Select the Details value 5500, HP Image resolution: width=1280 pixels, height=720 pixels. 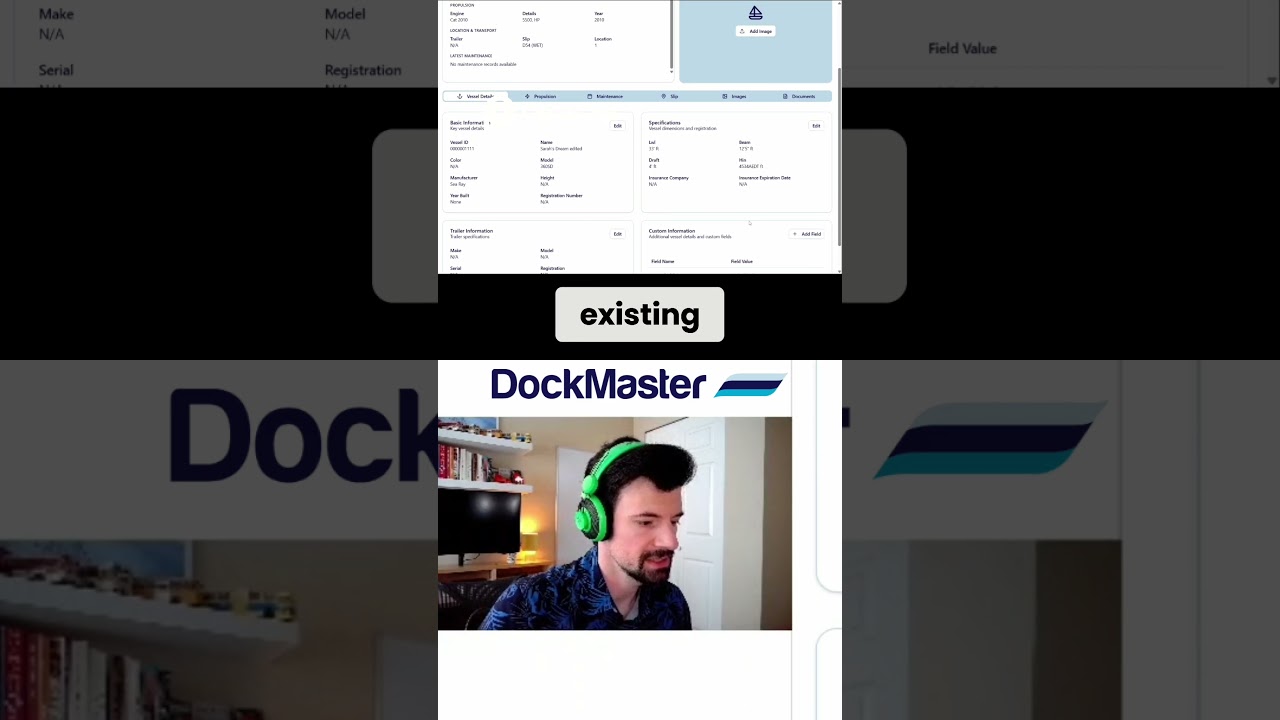point(533,20)
